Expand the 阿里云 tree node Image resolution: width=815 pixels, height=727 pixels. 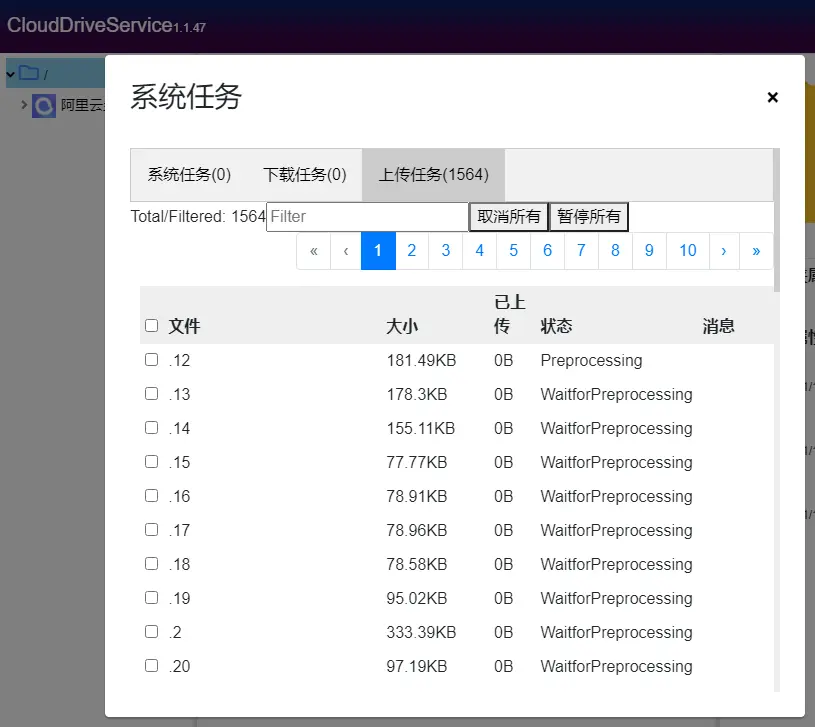(23, 104)
